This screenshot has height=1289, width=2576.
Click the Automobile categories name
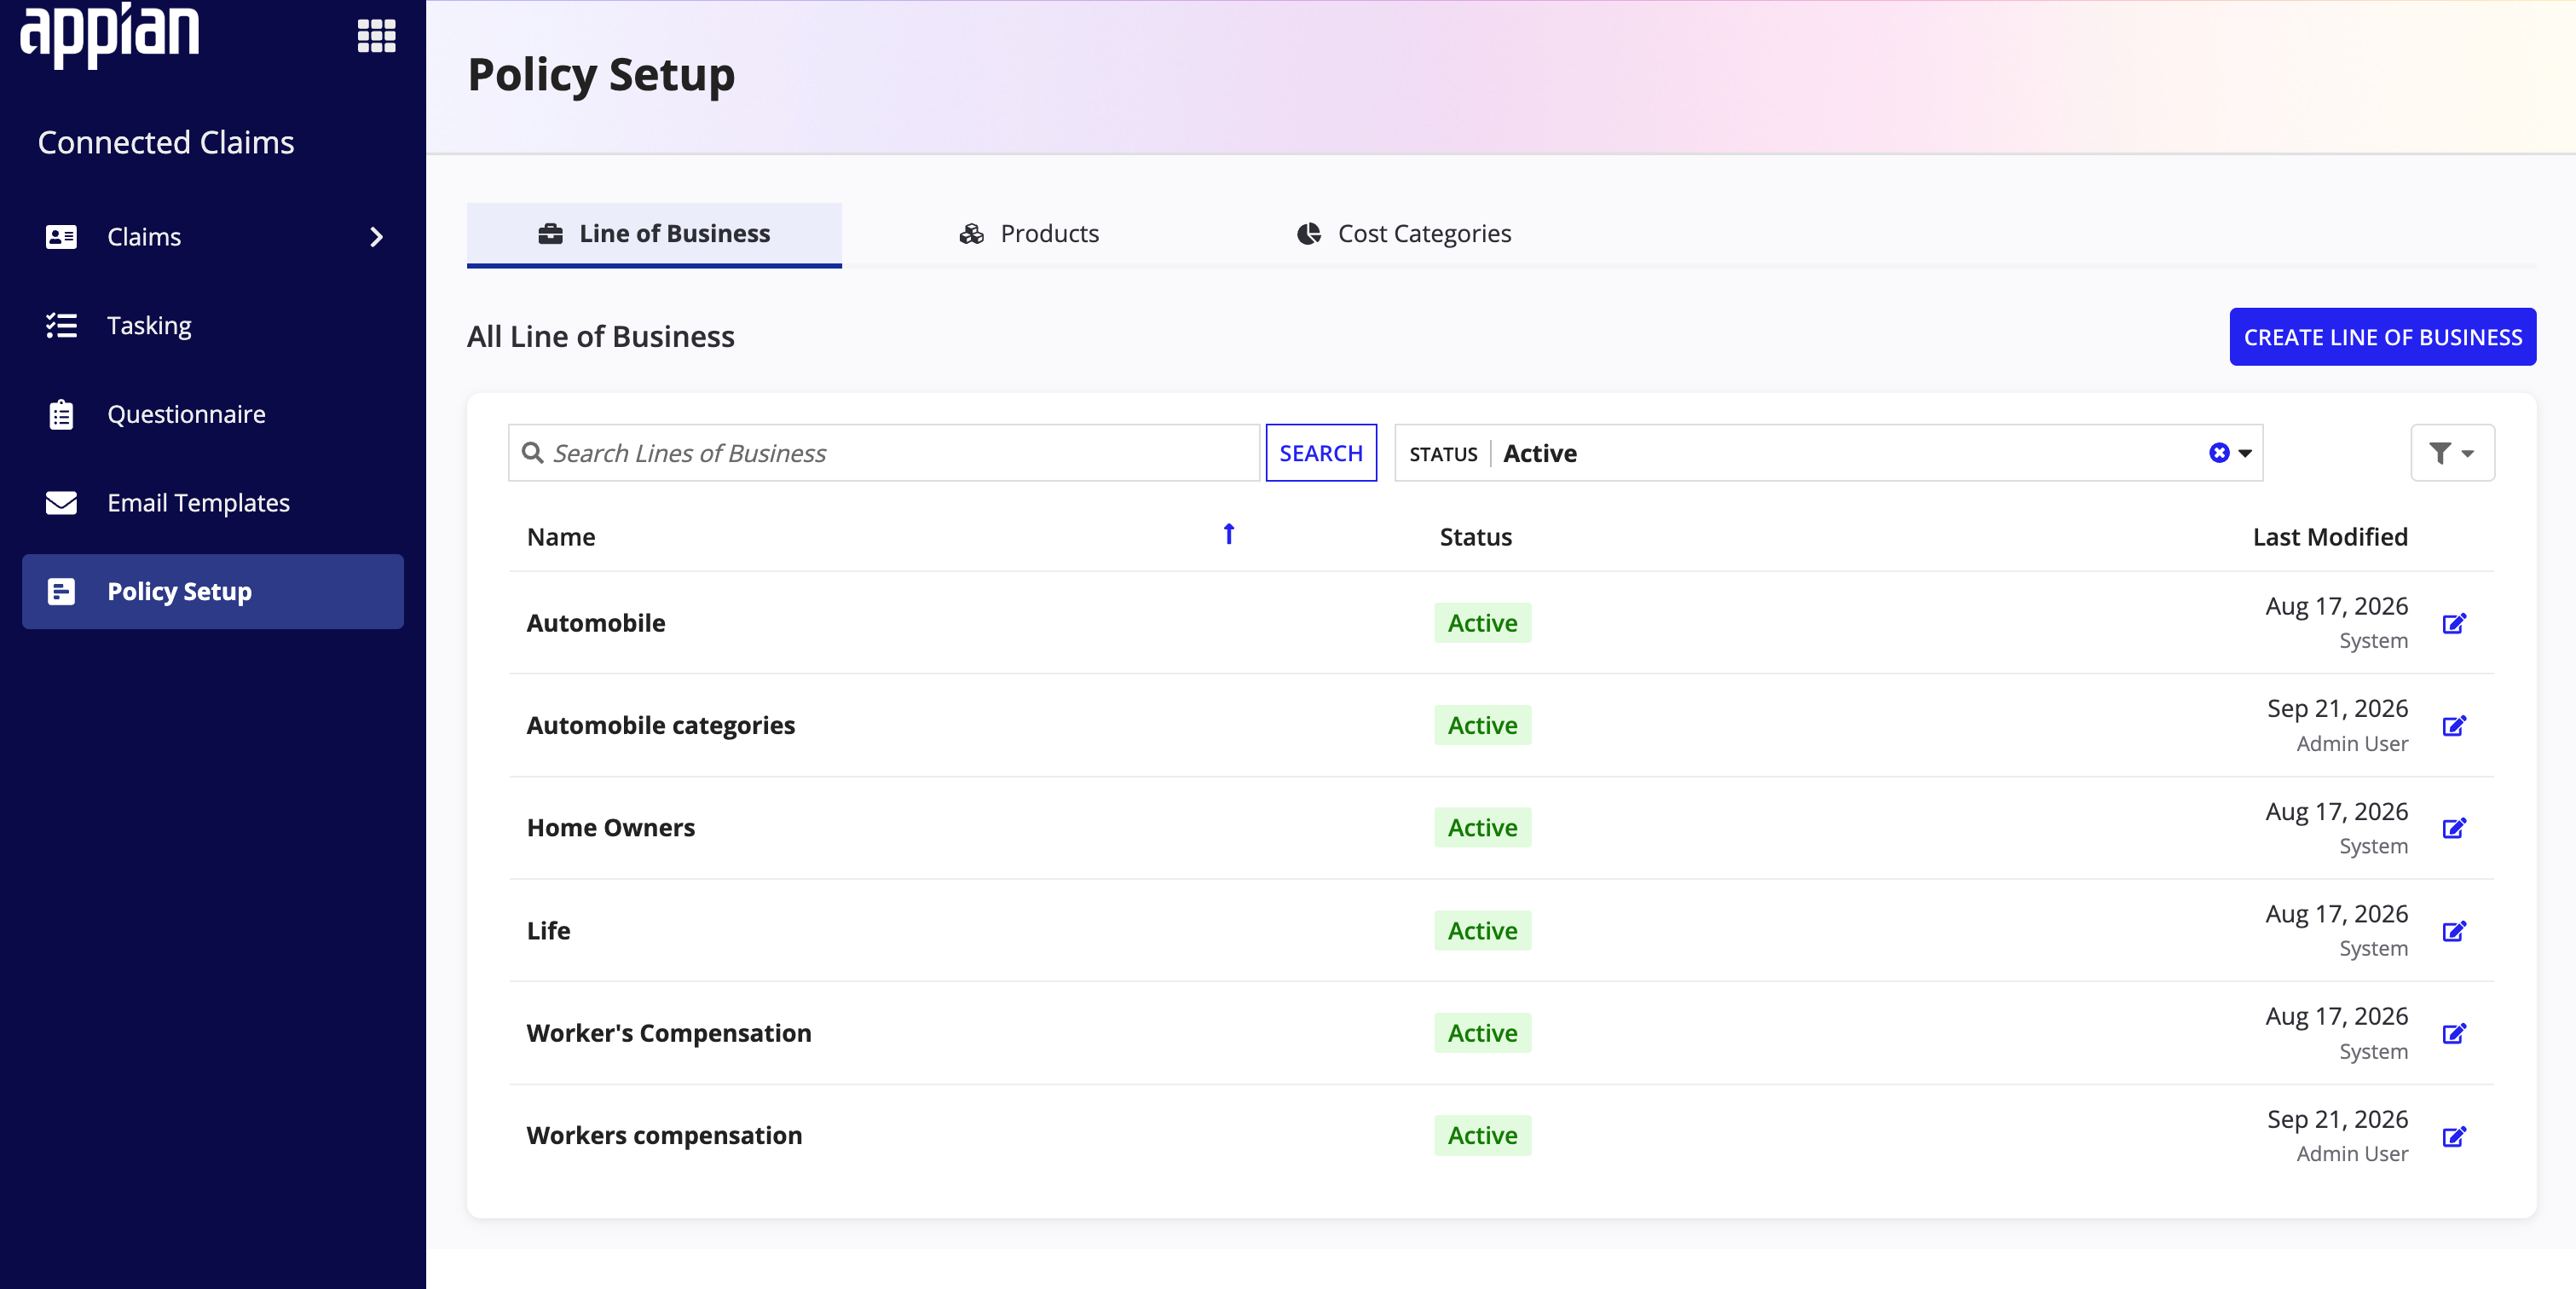(x=661, y=726)
